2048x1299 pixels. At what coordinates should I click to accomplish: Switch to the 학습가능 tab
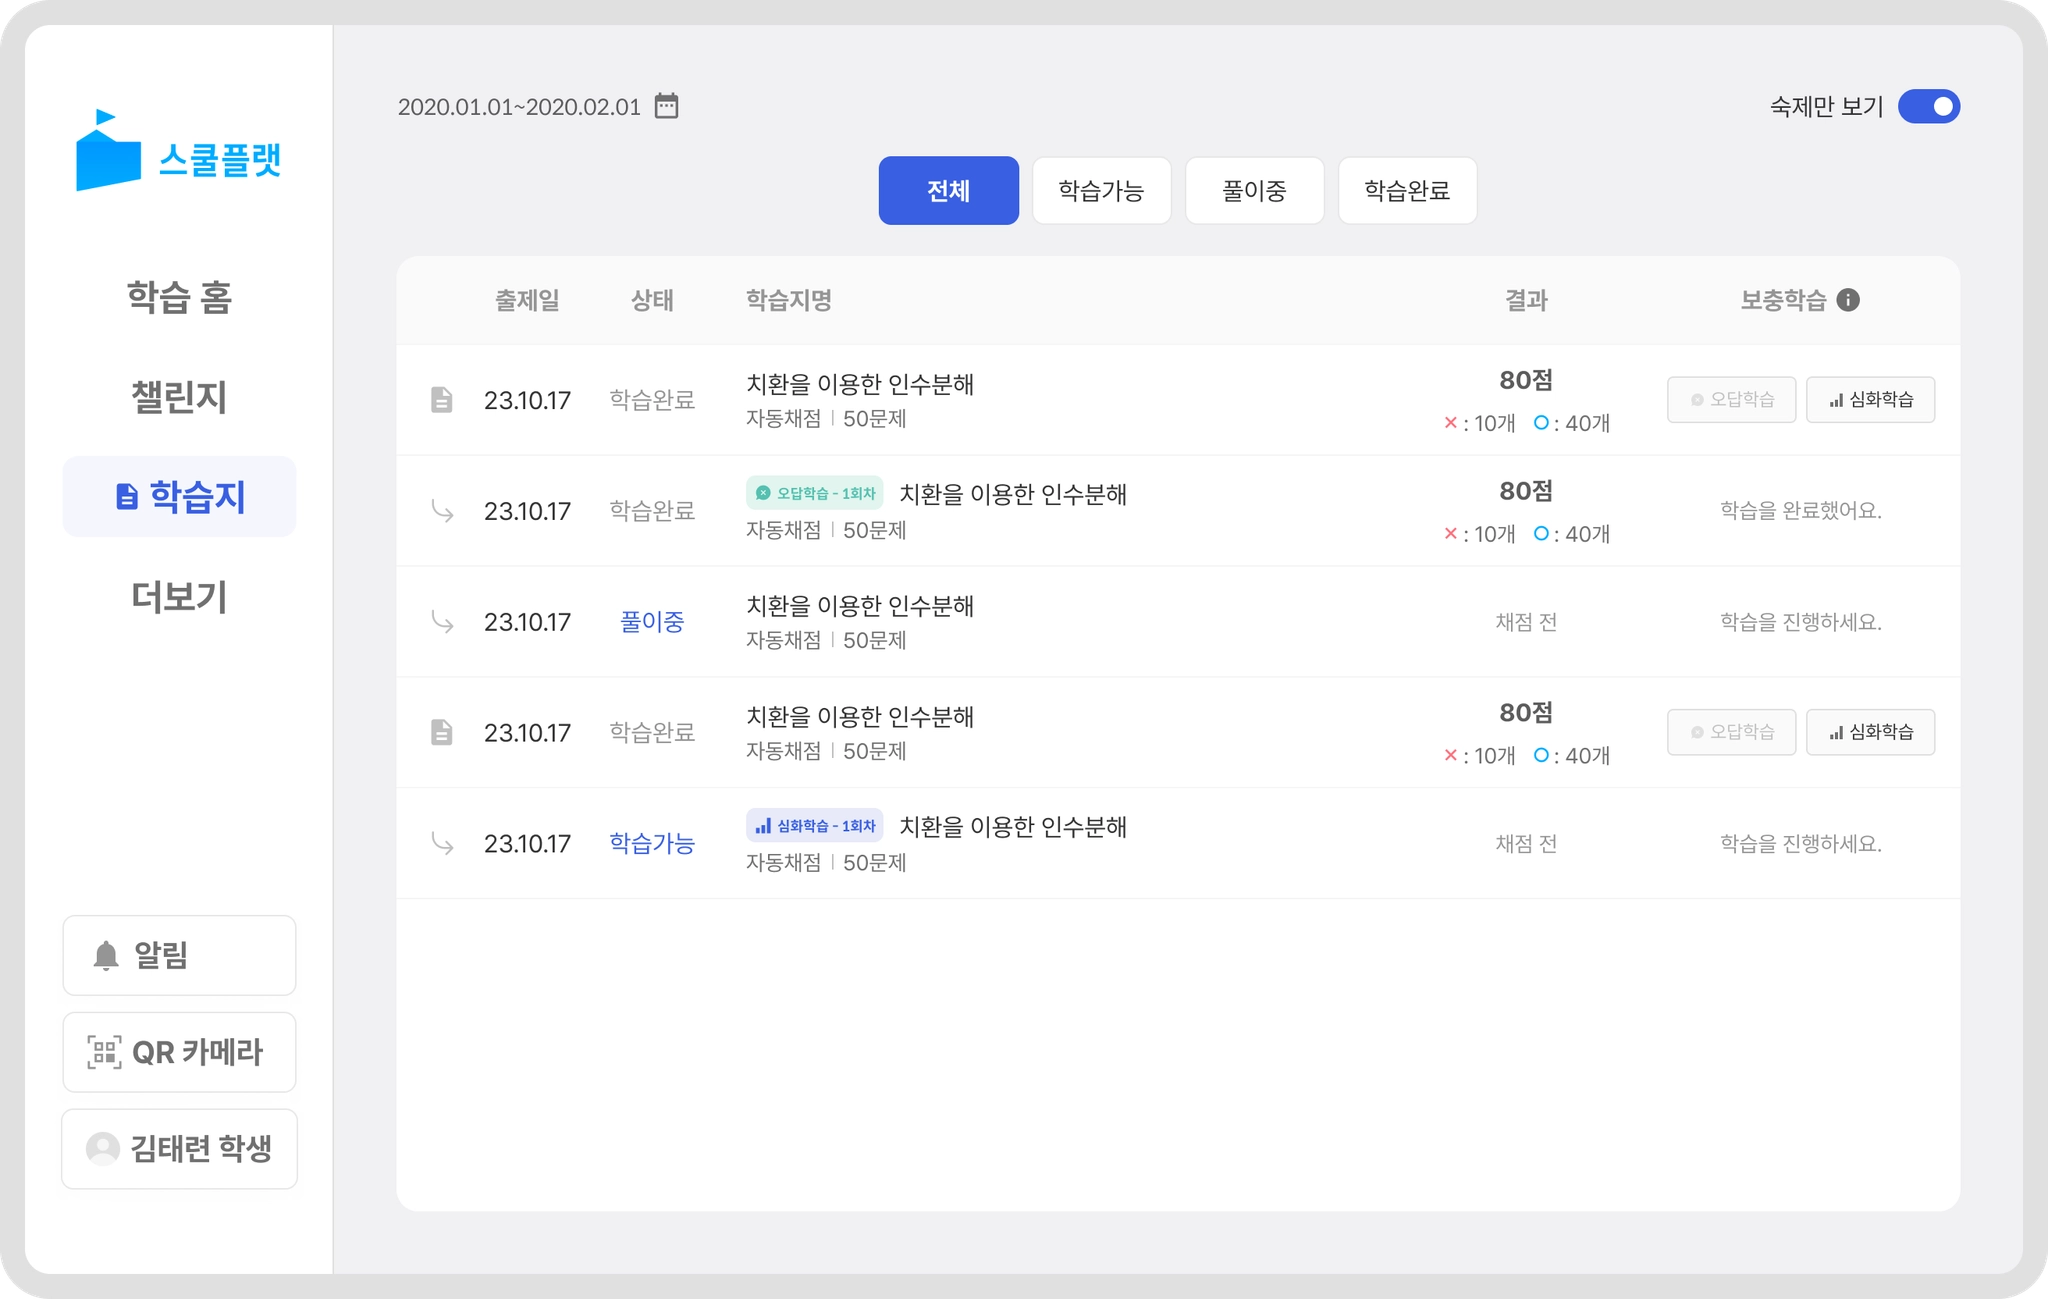pyautogui.click(x=1101, y=191)
